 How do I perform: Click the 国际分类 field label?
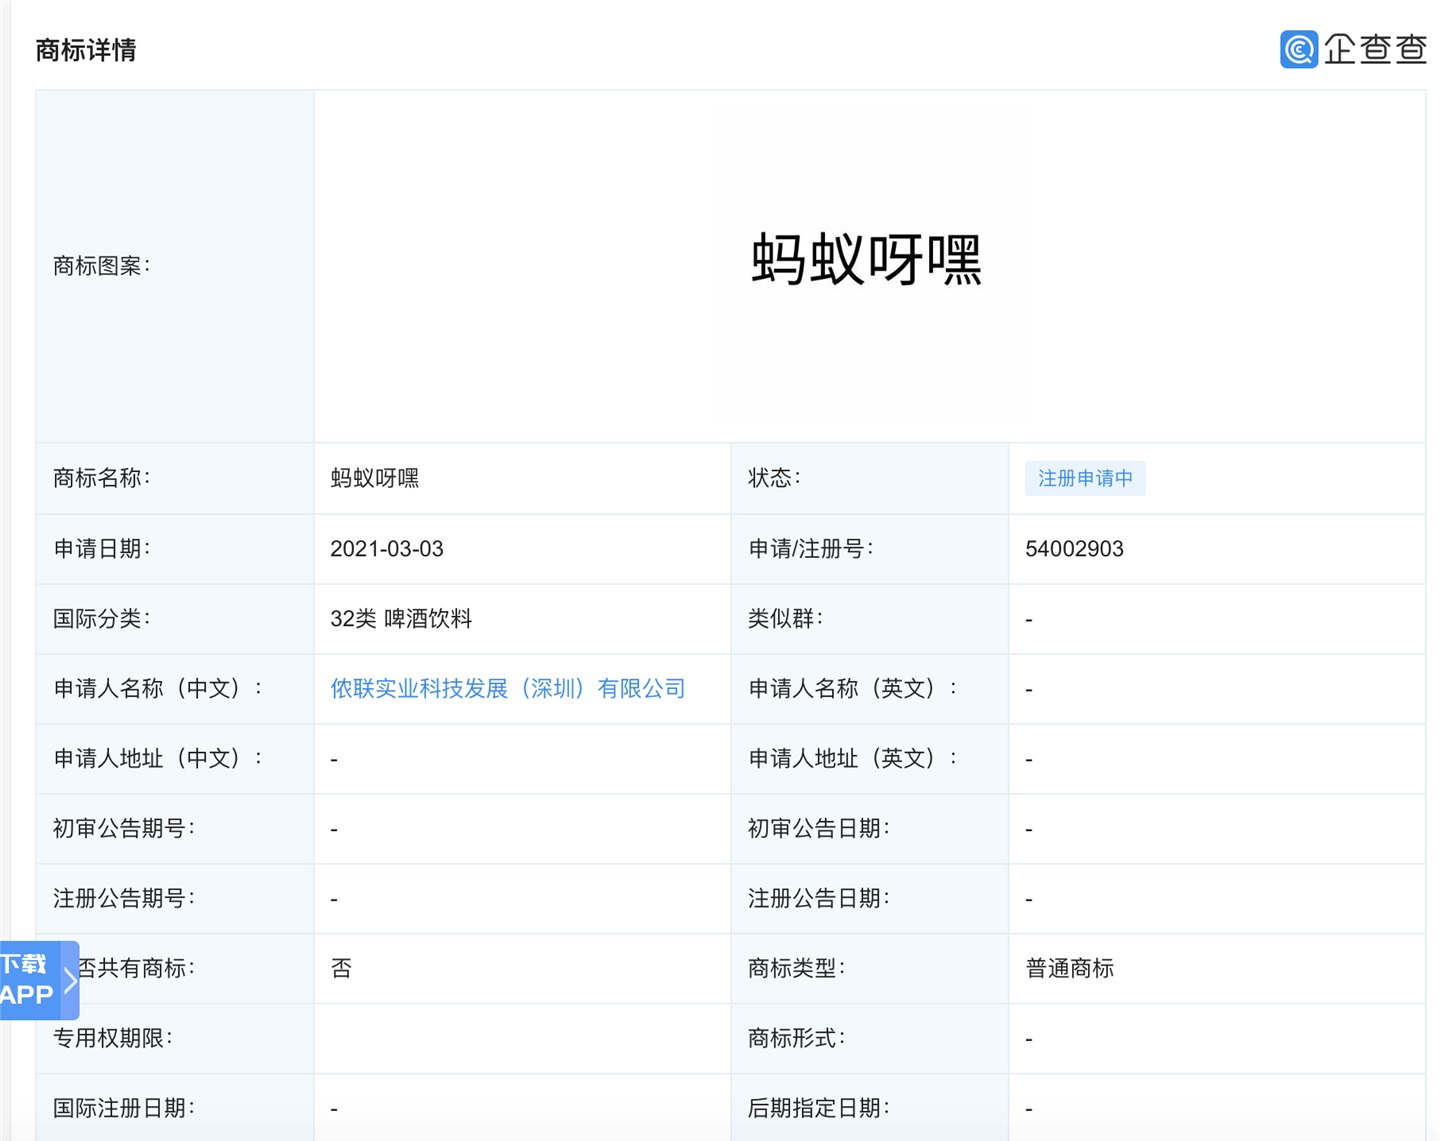point(101,619)
